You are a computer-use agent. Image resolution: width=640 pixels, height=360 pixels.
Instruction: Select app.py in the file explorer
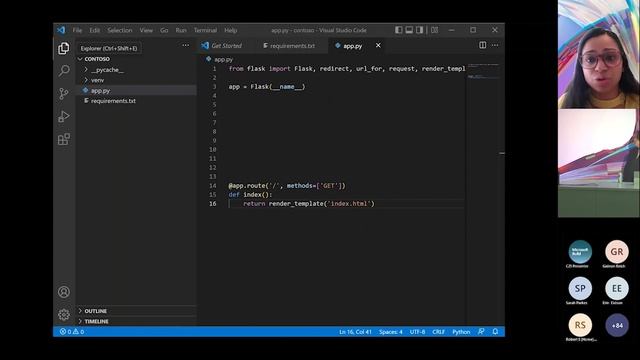[x=136, y=90]
